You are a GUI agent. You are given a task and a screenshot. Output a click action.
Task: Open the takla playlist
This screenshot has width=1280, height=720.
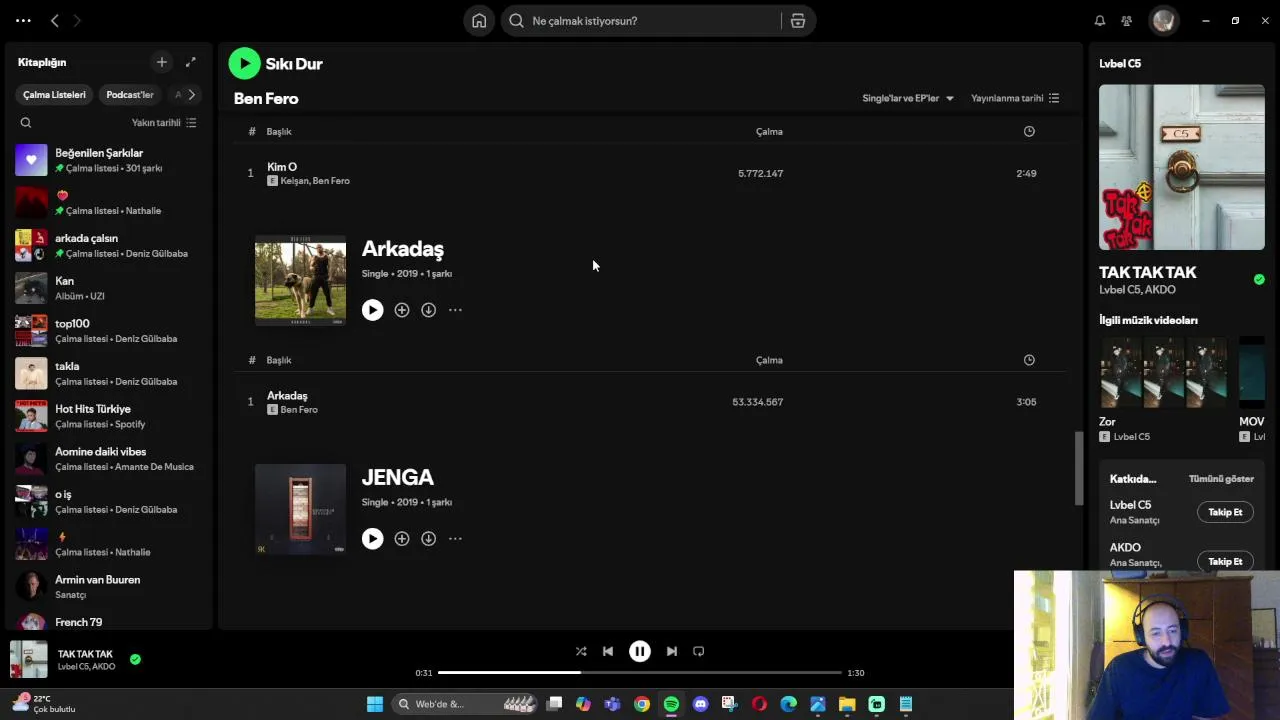(x=108, y=374)
